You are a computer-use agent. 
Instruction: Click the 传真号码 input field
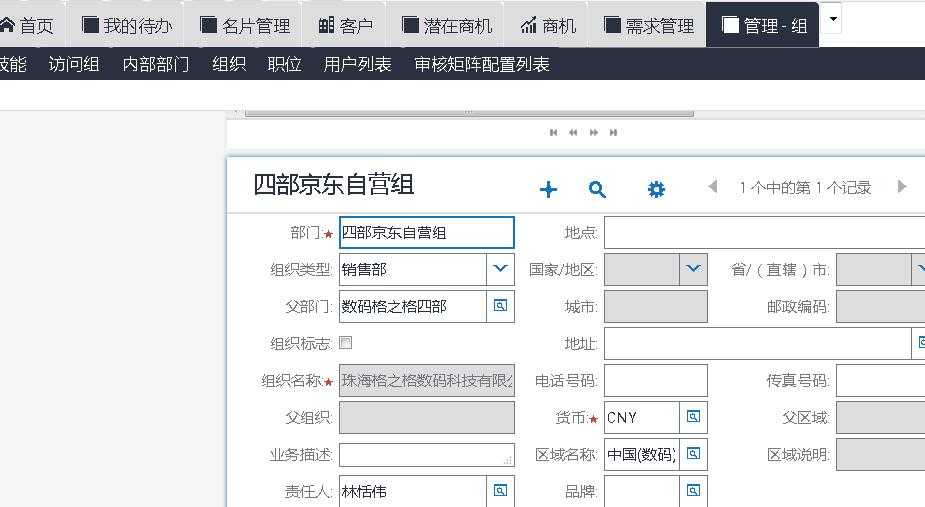881,381
